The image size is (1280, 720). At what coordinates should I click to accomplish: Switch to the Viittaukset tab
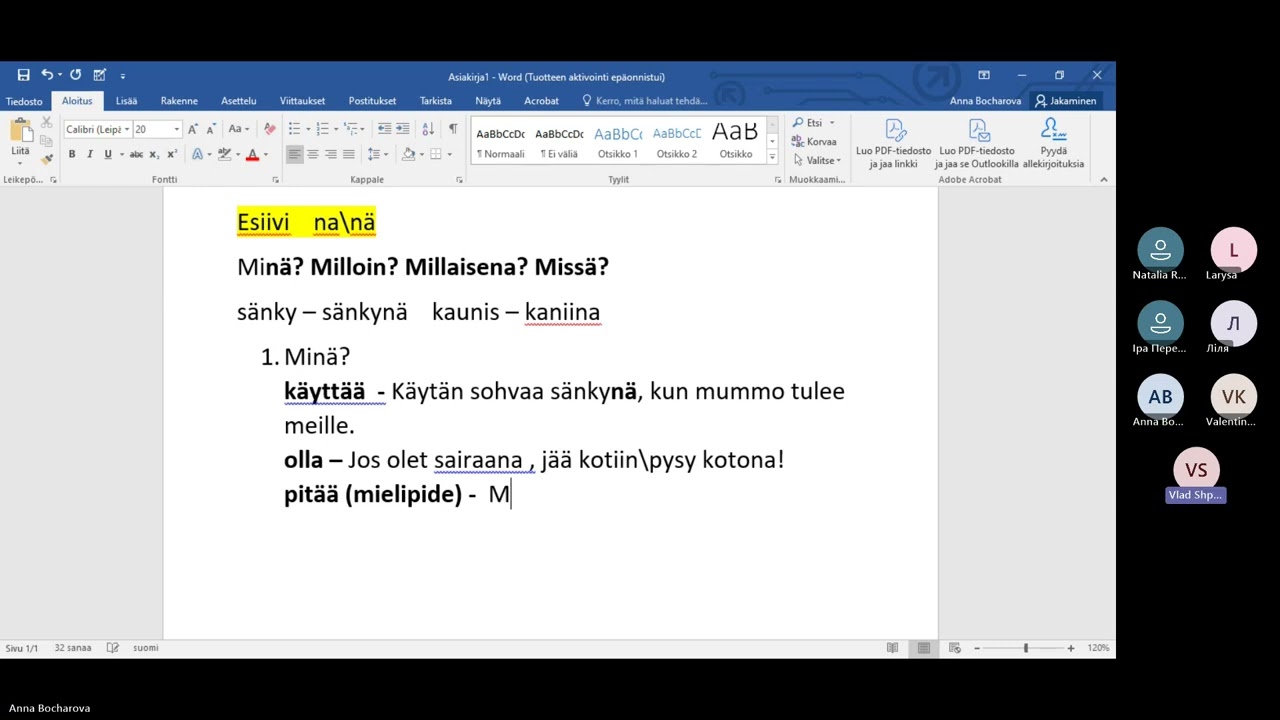(x=302, y=101)
